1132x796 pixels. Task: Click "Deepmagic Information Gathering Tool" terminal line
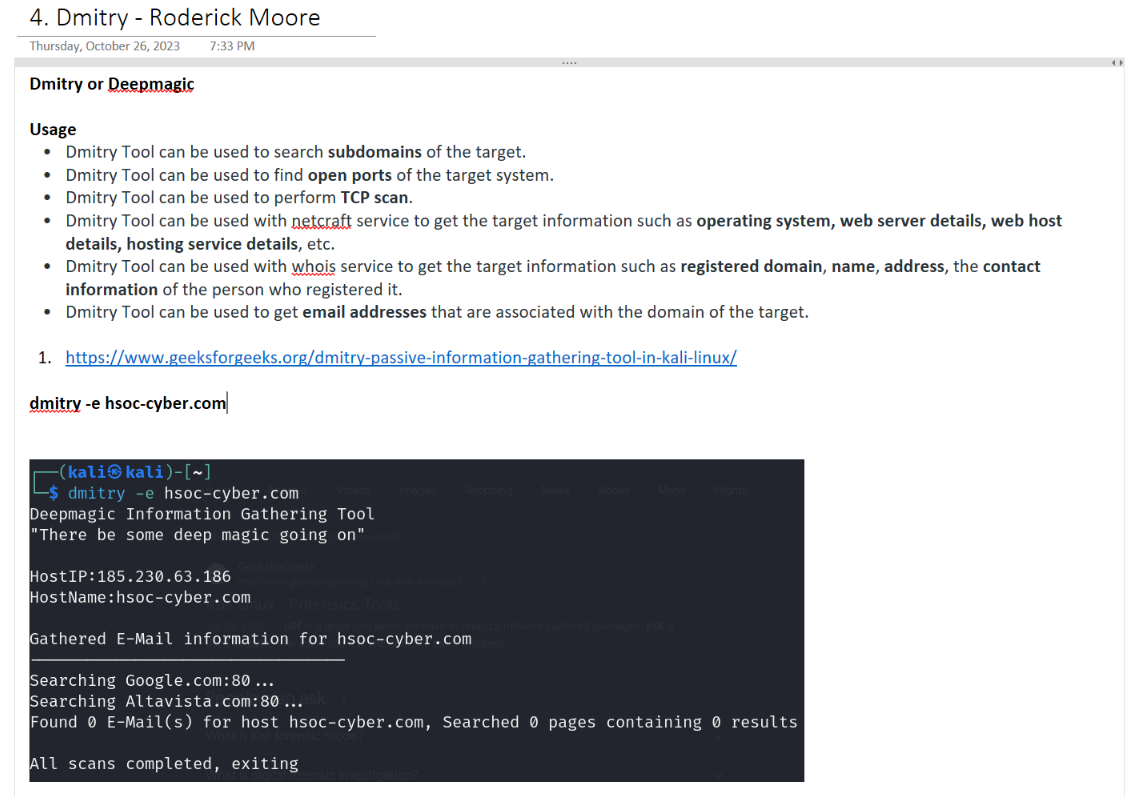[x=201, y=514]
